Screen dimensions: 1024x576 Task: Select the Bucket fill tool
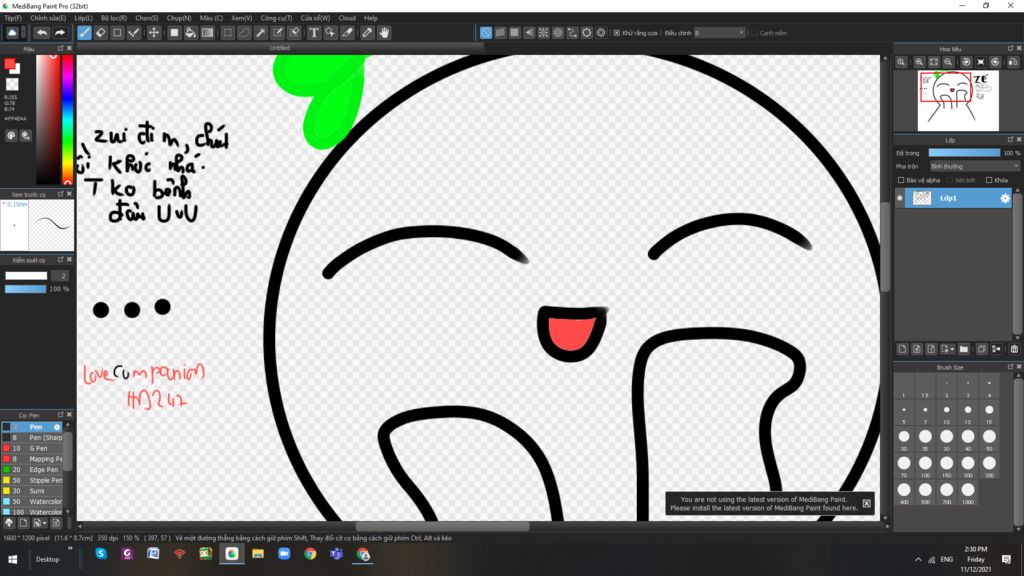point(191,33)
